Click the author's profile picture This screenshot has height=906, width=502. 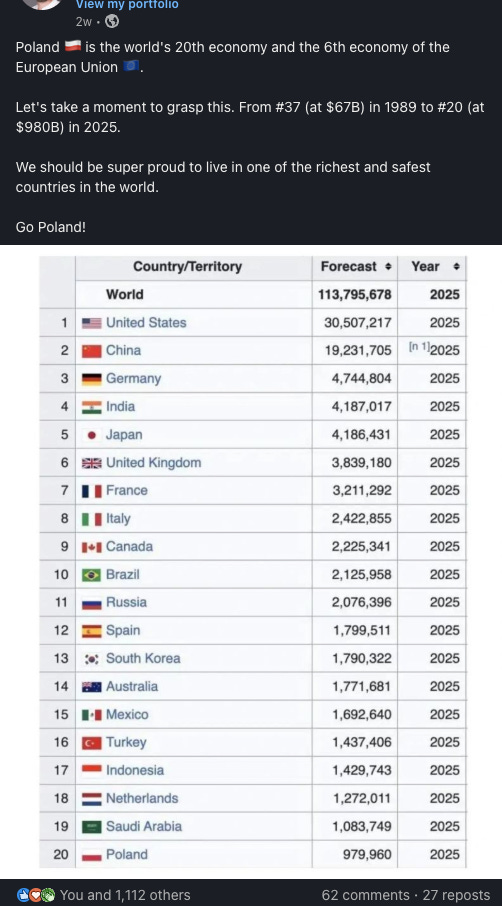[40, 3]
